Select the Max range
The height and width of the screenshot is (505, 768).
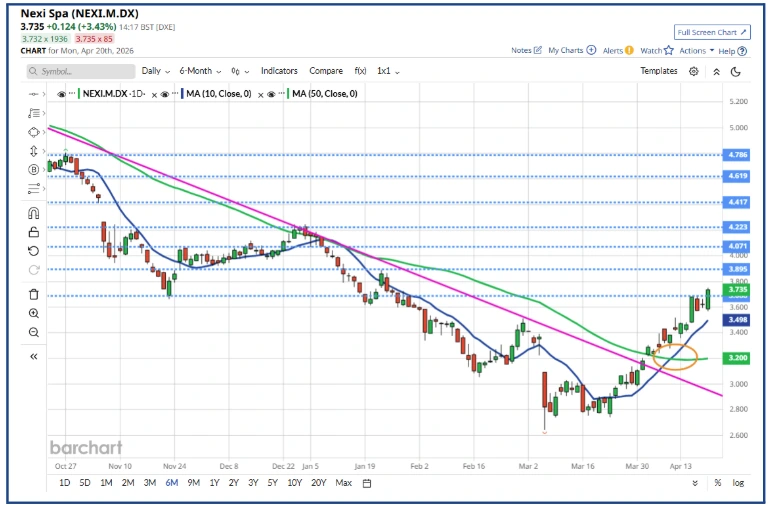(343, 483)
